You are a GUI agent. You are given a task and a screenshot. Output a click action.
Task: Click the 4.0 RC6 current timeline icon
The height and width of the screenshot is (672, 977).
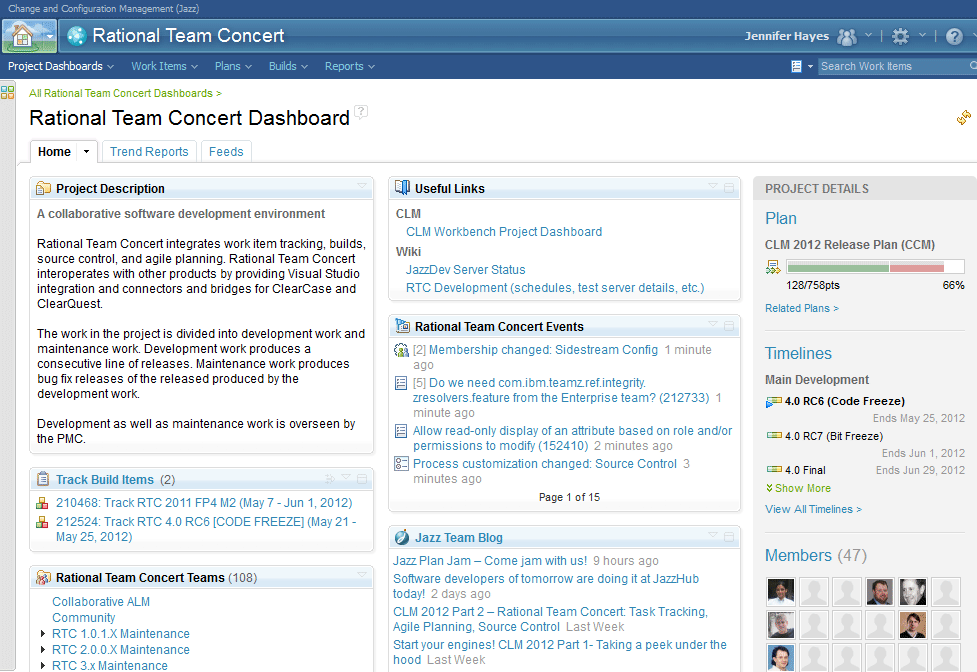773,402
